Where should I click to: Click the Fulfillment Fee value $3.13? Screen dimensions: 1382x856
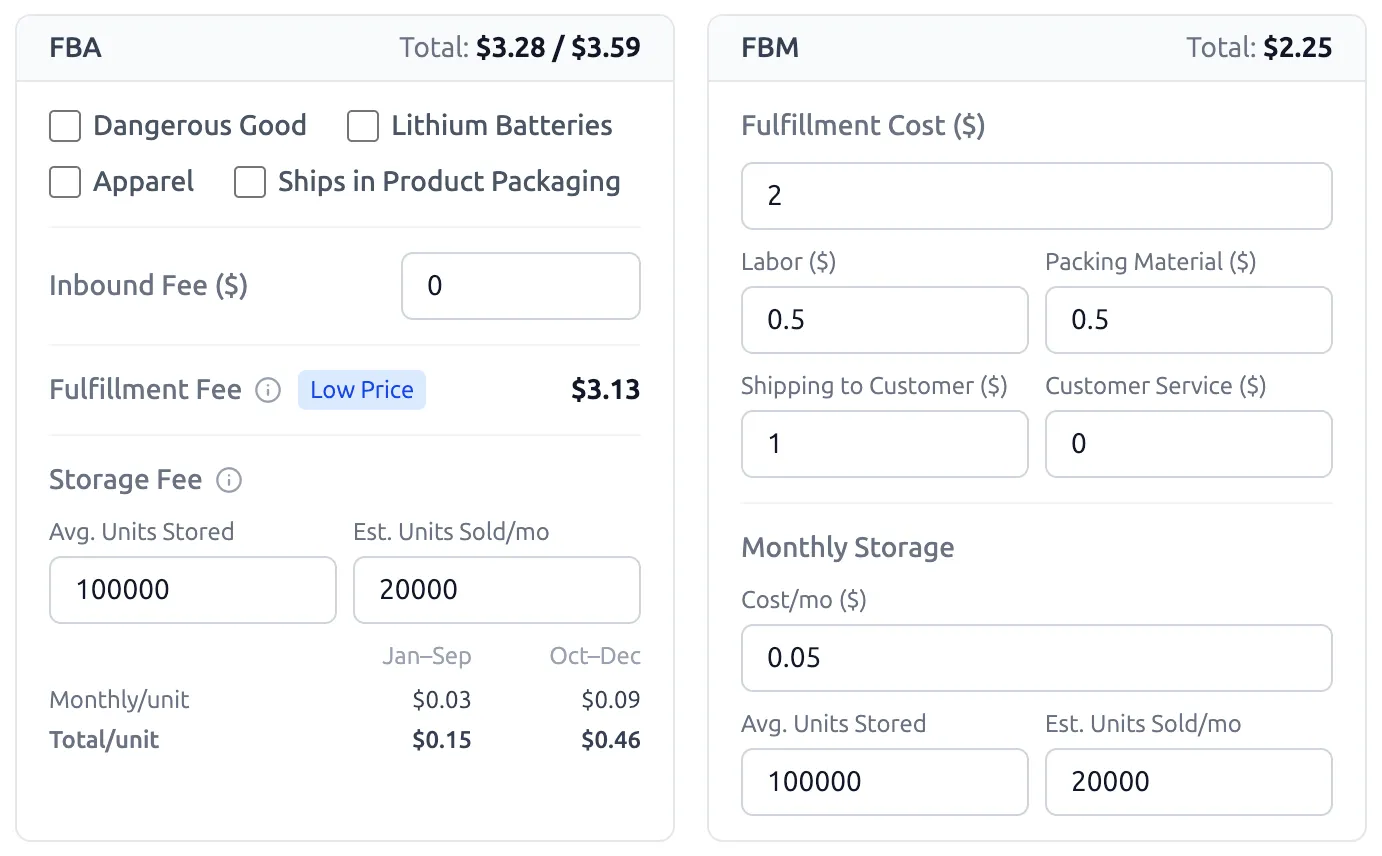606,390
